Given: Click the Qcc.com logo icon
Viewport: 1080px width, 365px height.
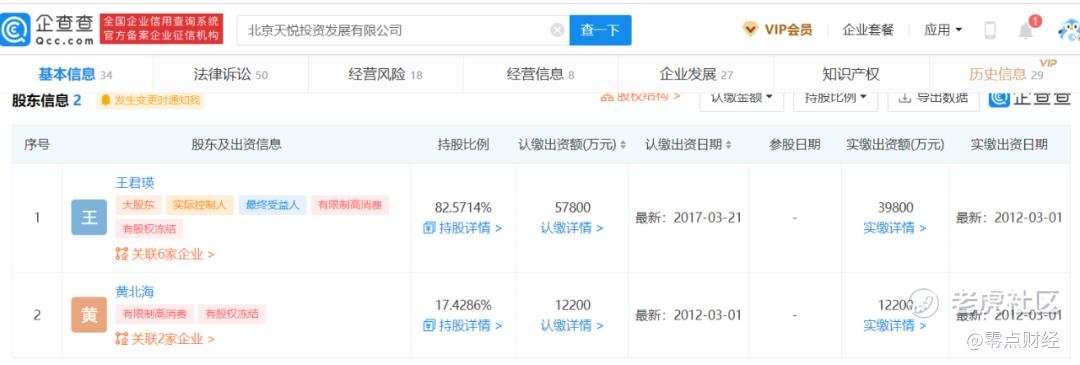Looking at the screenshot, I should [15, 30].
